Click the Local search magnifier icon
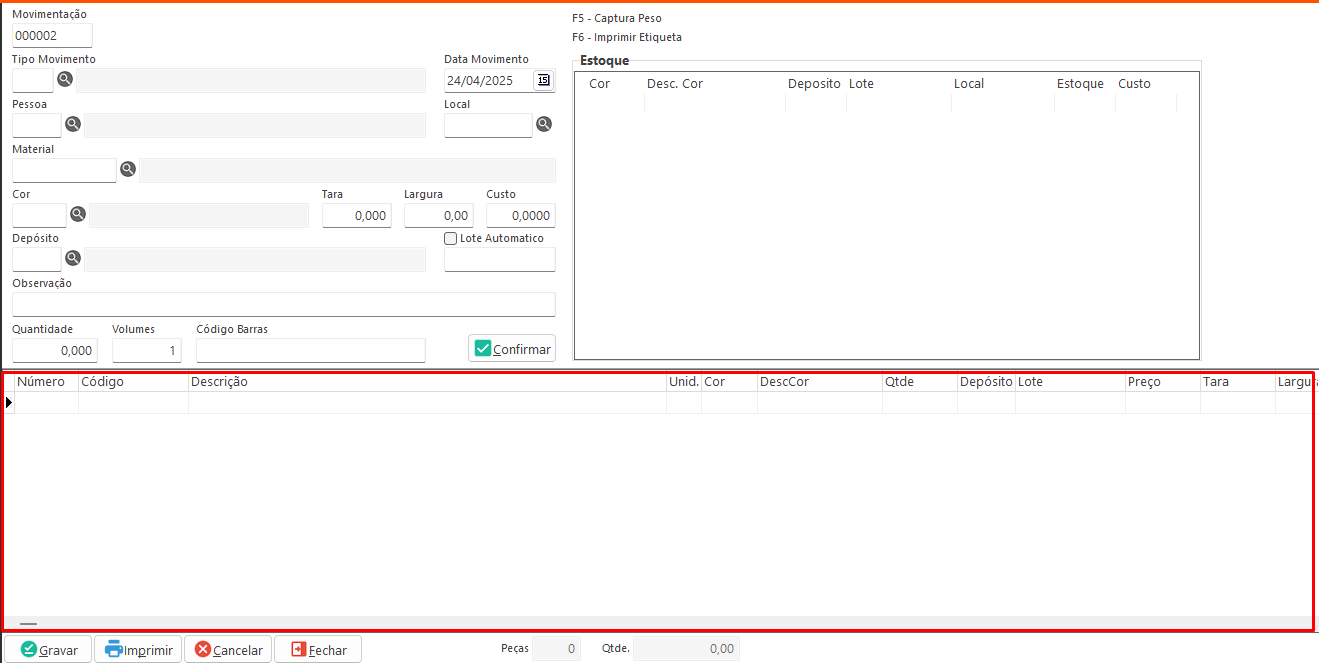This screenshot has width=1319, height=663. pos(544,125)
